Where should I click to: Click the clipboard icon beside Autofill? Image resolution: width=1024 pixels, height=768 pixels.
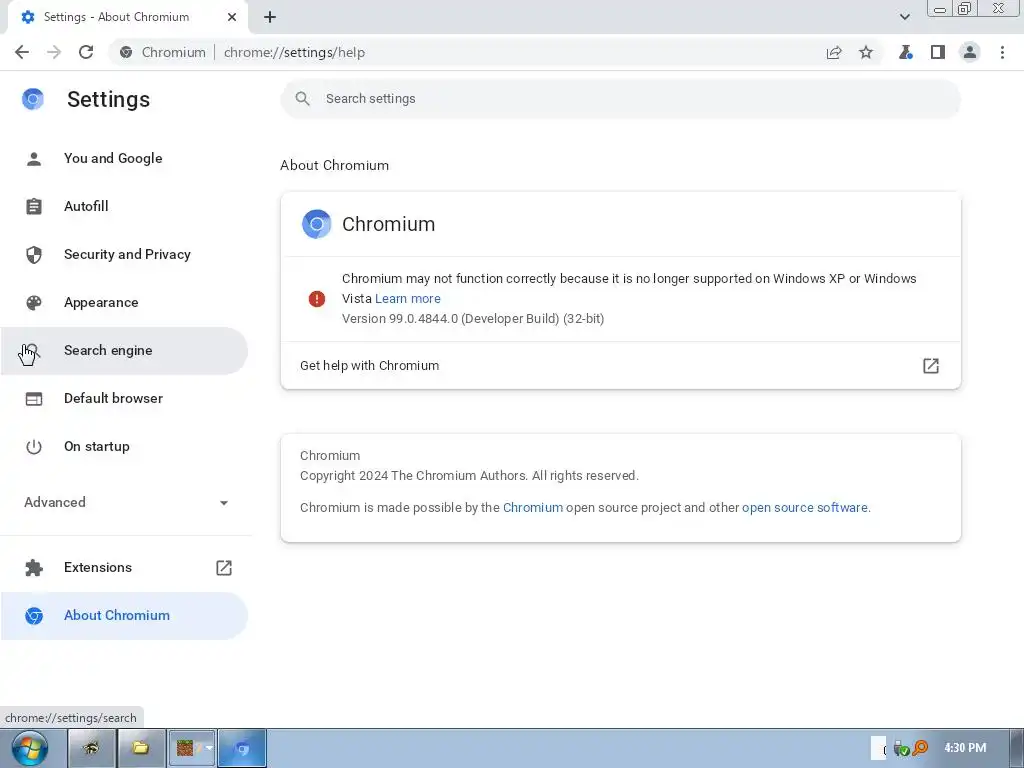(34, 206)
